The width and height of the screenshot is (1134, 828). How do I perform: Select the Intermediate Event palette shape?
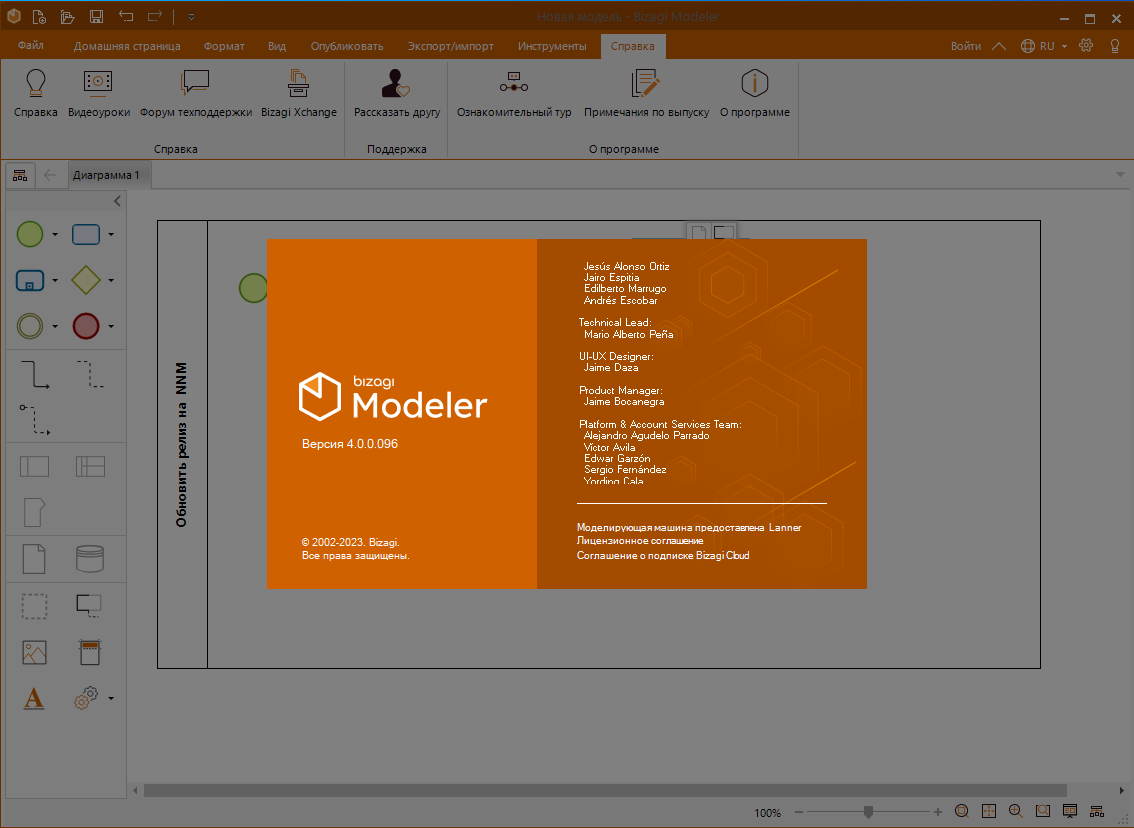click(30, 326)
